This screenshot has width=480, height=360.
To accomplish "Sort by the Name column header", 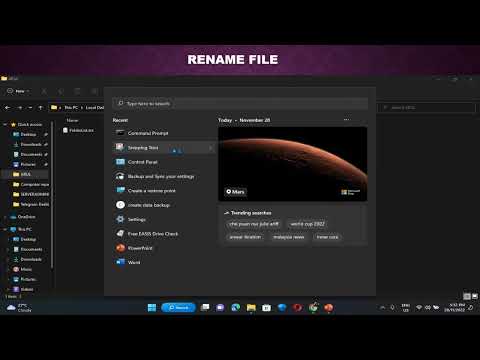I will 72,120.
